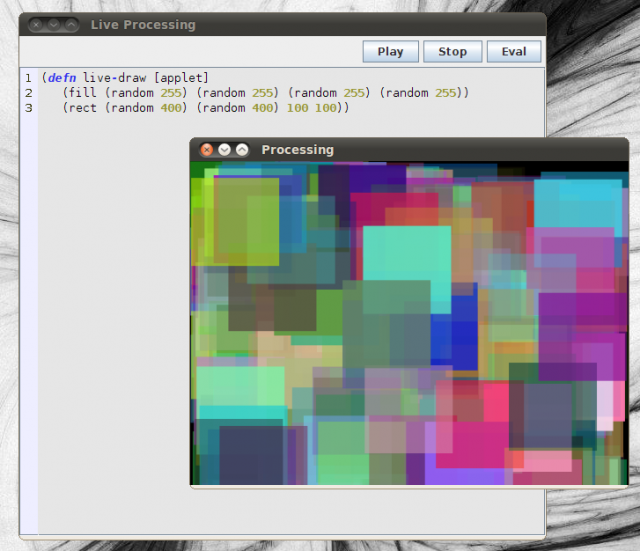Close the Live Processing window
Viewport: 640px width, 551px height.
pyautogui.click(x=36, y=25)
